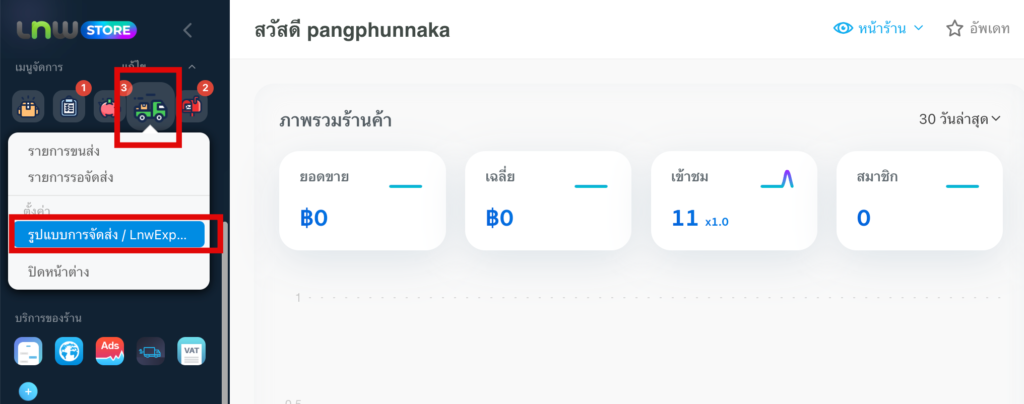The height and width of the screenshot is (404, 1024).
Task: Select รายการรอจัดส่ง menu item
Action: coord(71,178)
